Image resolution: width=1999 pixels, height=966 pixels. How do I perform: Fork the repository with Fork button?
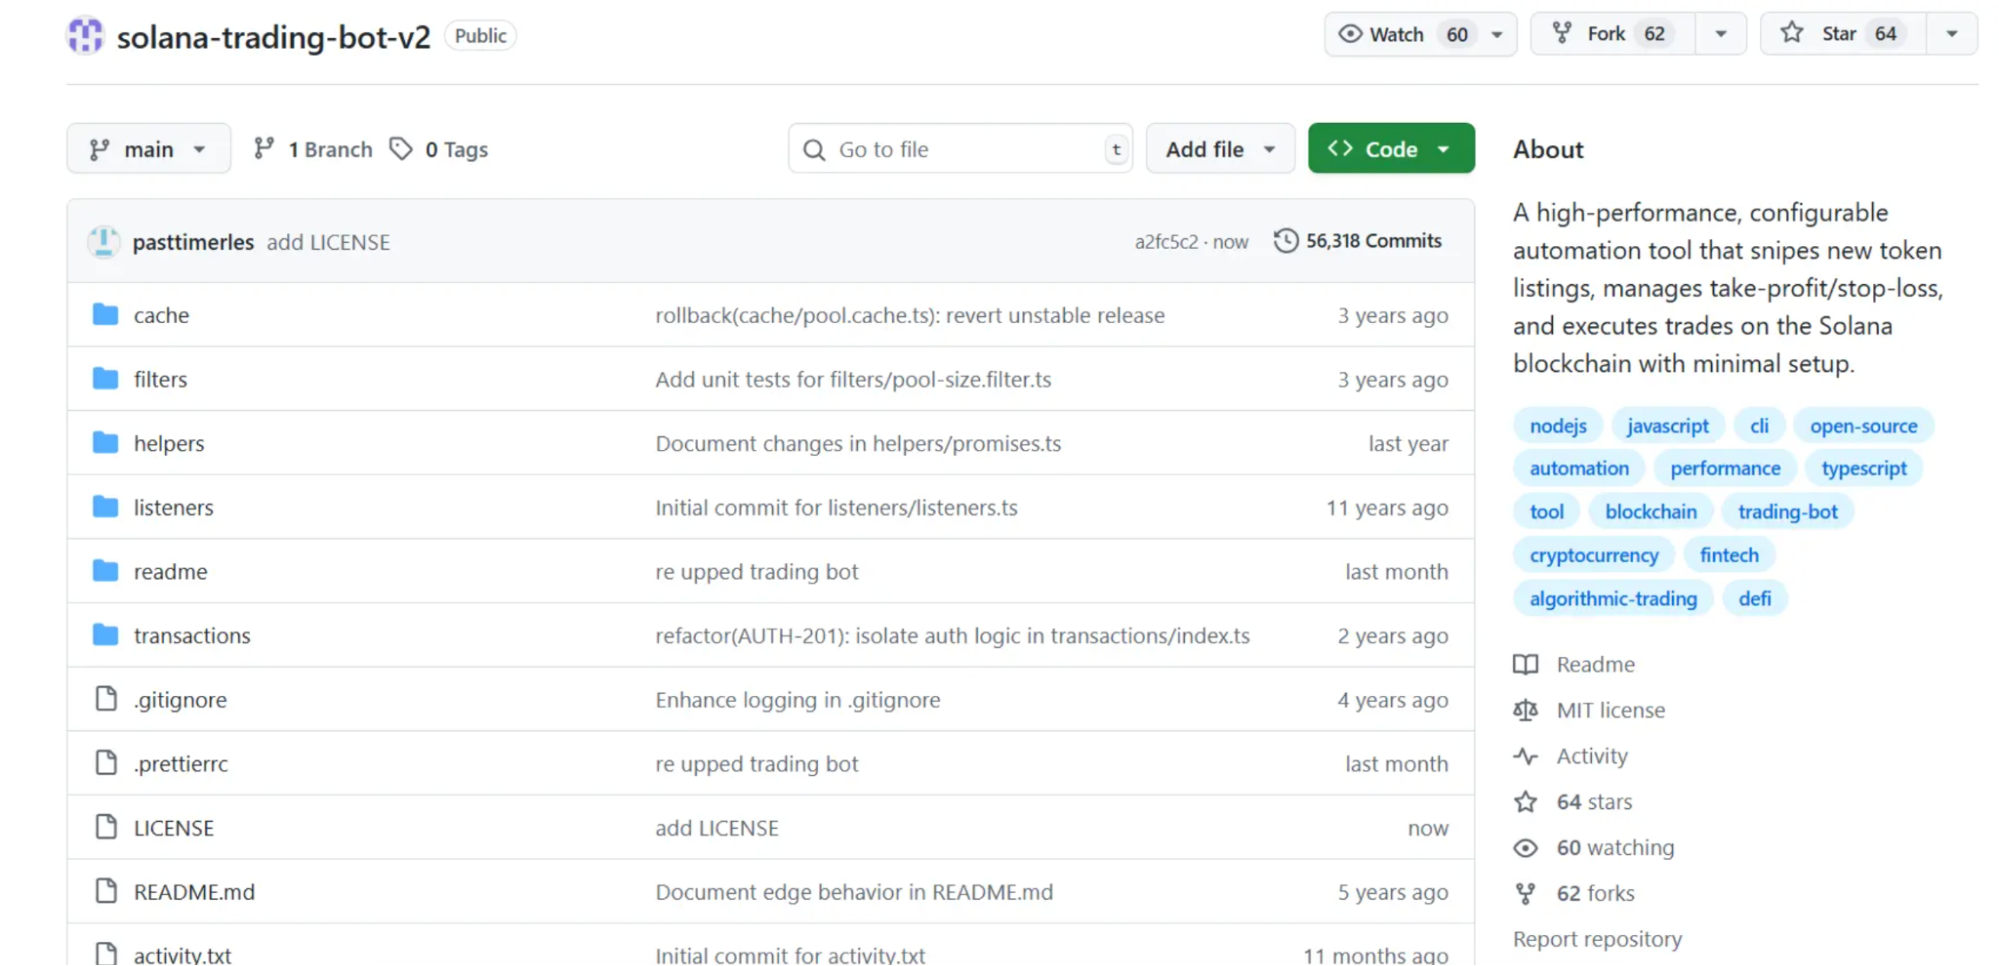pos(1612,34)
